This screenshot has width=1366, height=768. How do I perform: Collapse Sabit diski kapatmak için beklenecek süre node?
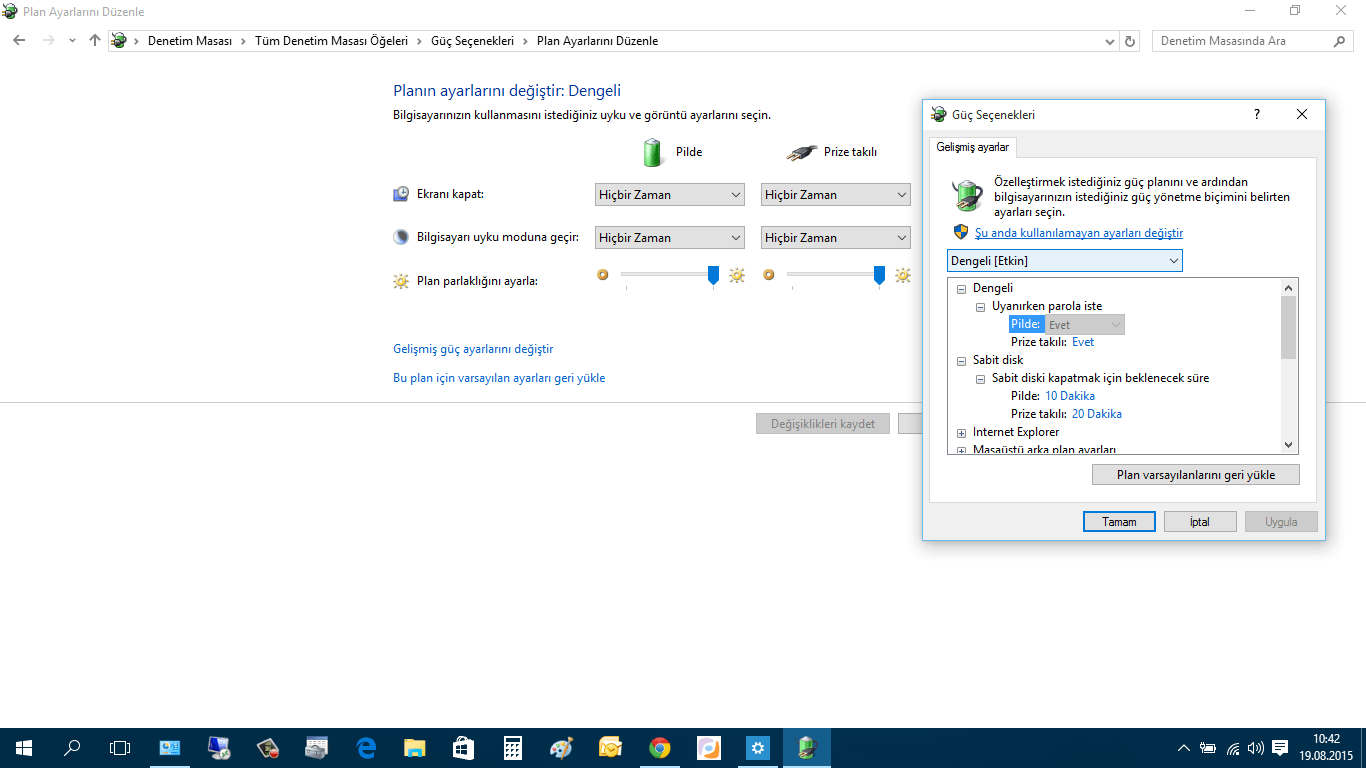point(981,379)
